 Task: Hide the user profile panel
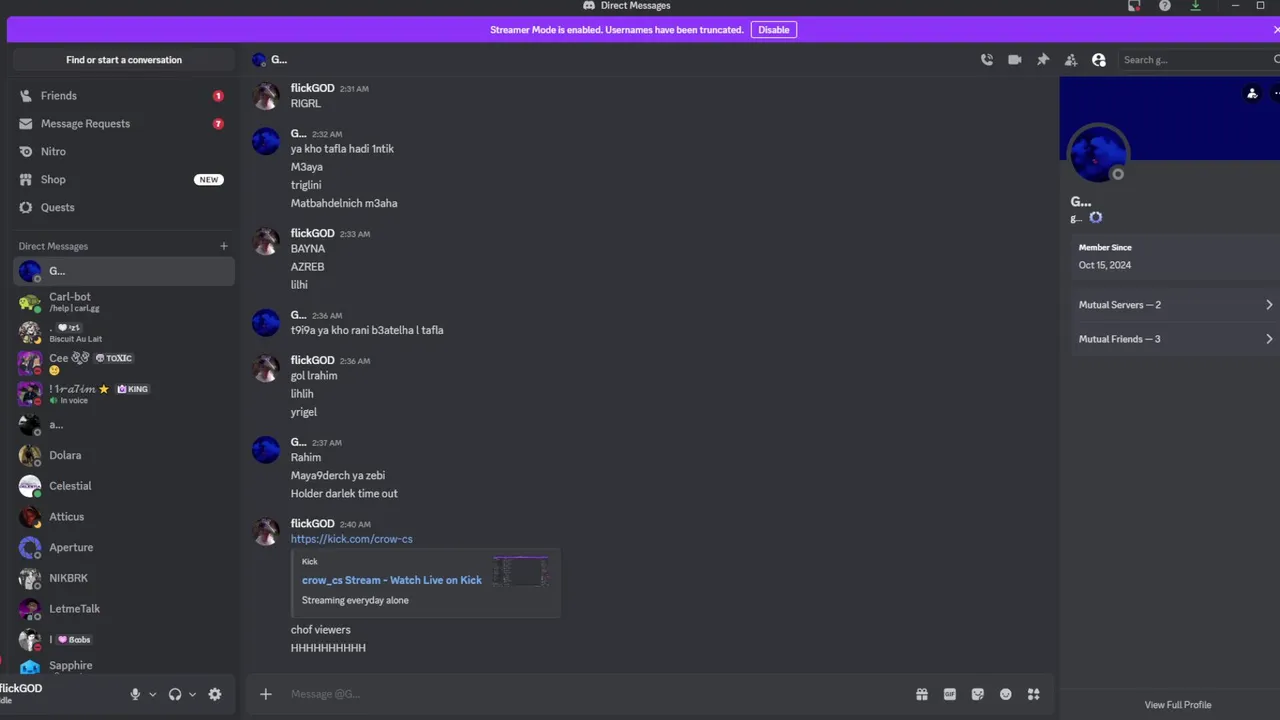pyautogui.click(x=1099, y=60)
